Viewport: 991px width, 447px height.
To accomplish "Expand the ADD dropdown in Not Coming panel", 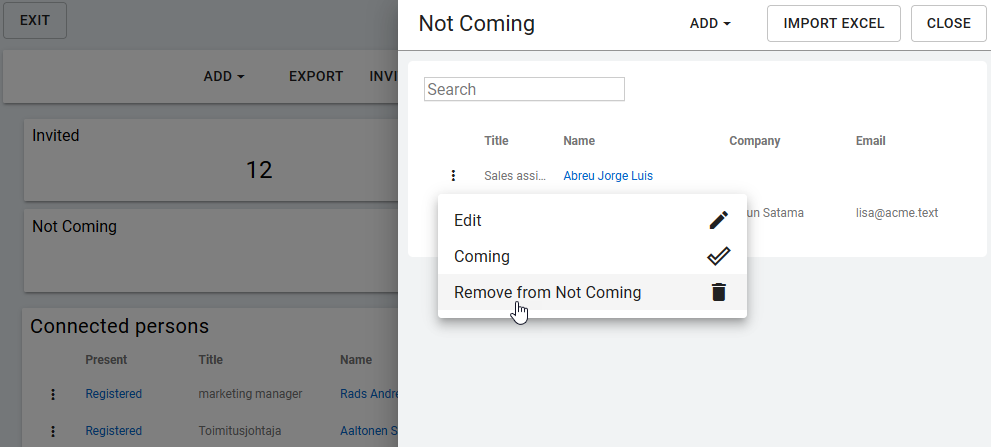I will click(710, 24).
